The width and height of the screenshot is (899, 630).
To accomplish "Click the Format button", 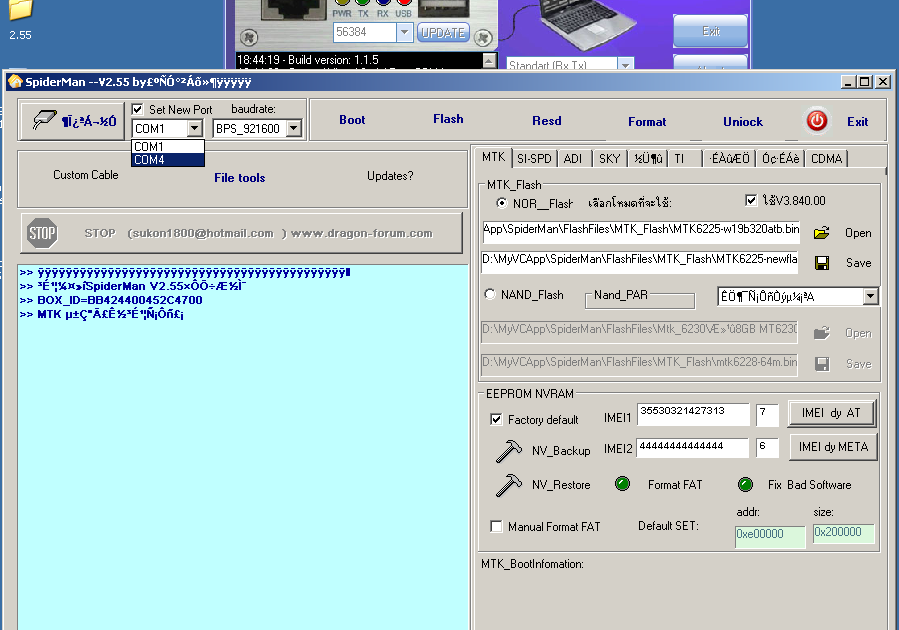I will (x=647, y=122).
